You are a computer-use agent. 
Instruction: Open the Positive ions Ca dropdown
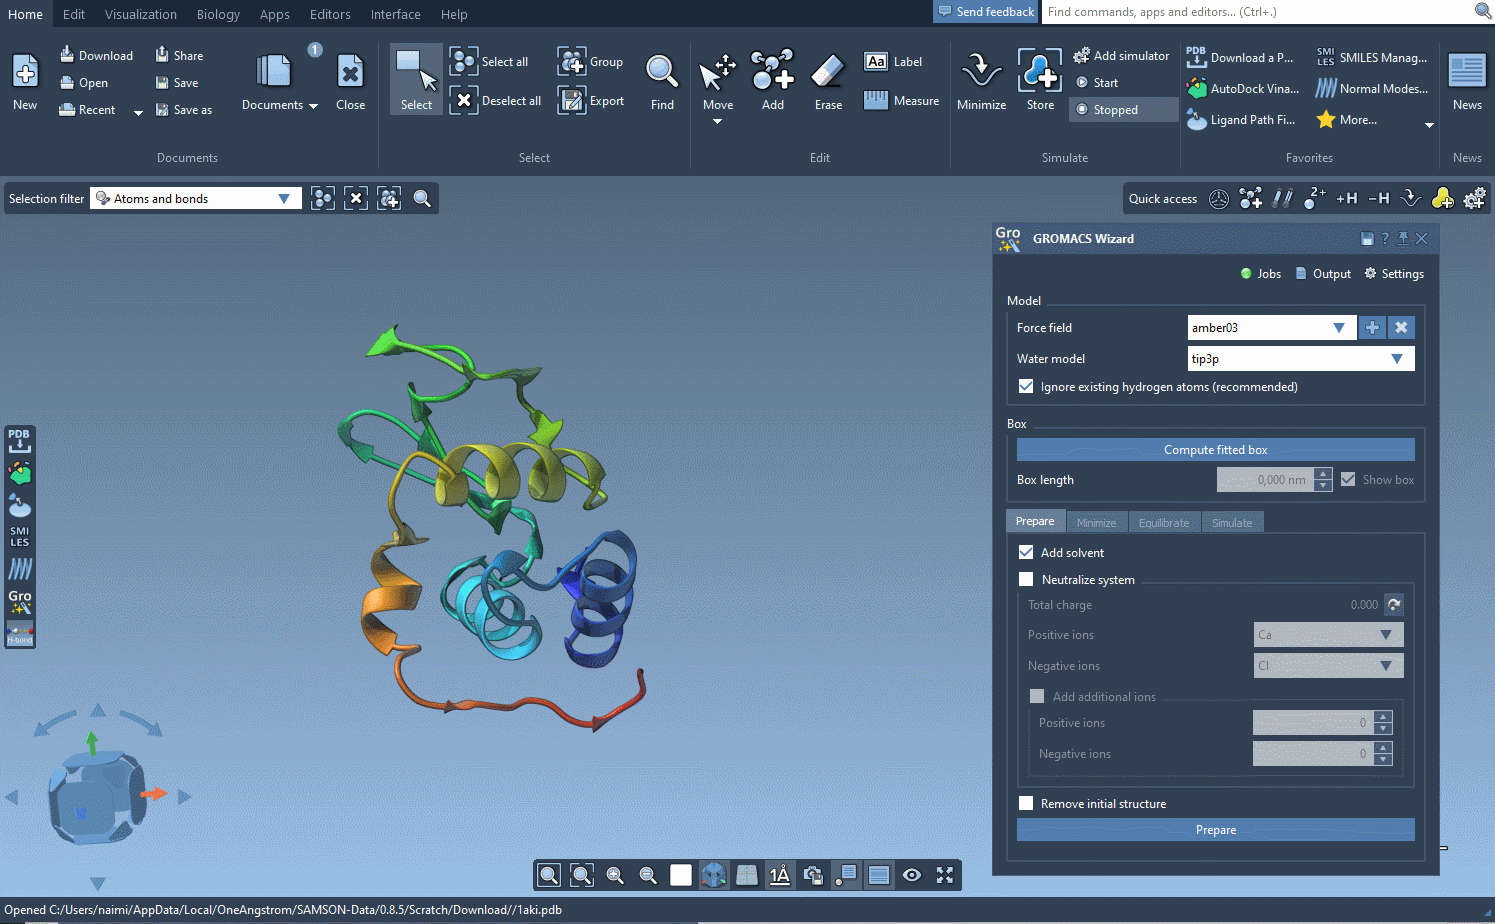pyautogui.click(x=1329, y=635)
